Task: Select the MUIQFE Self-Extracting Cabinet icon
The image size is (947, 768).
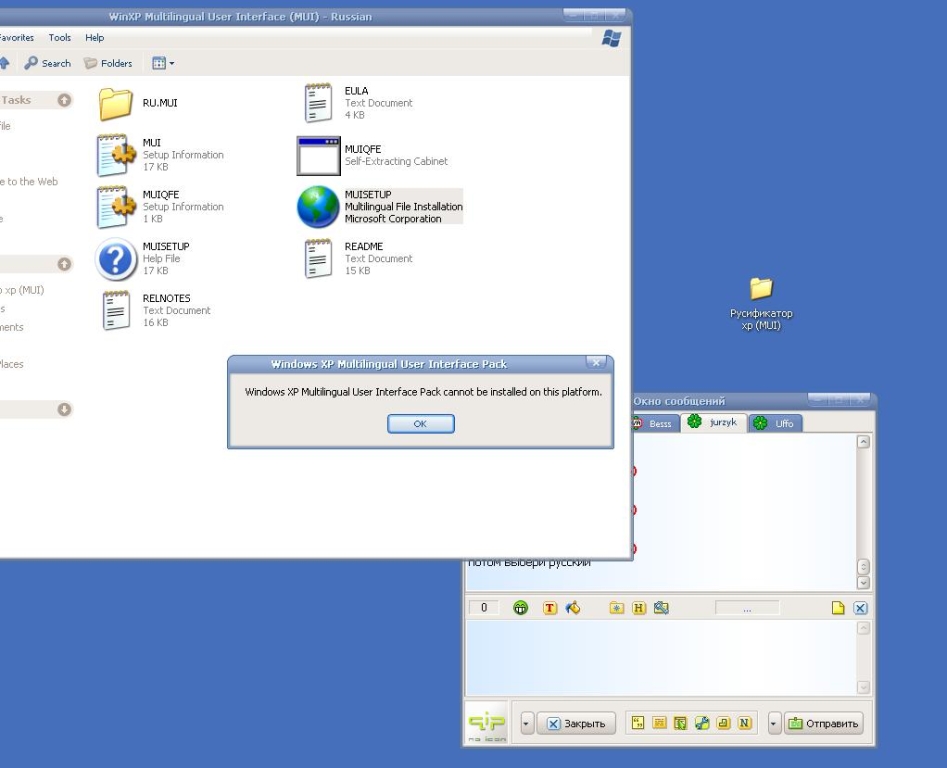Action: (318, 156)
